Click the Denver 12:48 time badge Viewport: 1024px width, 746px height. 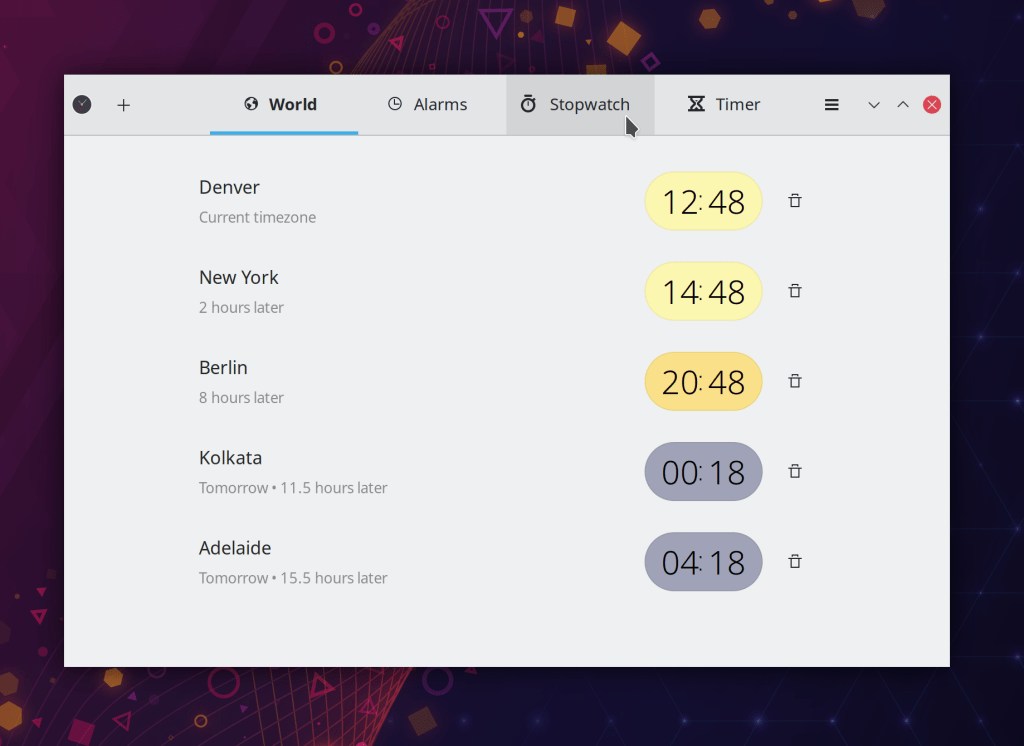pyautogui.click(x=703, y=202)
